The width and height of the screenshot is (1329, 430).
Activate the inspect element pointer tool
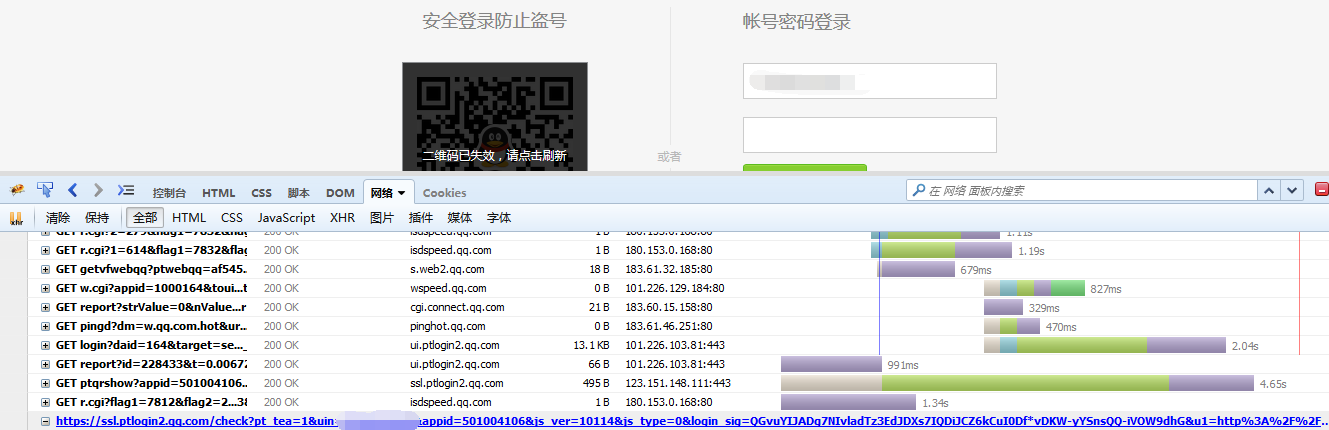pyautogui.click(x=45, y=190)
